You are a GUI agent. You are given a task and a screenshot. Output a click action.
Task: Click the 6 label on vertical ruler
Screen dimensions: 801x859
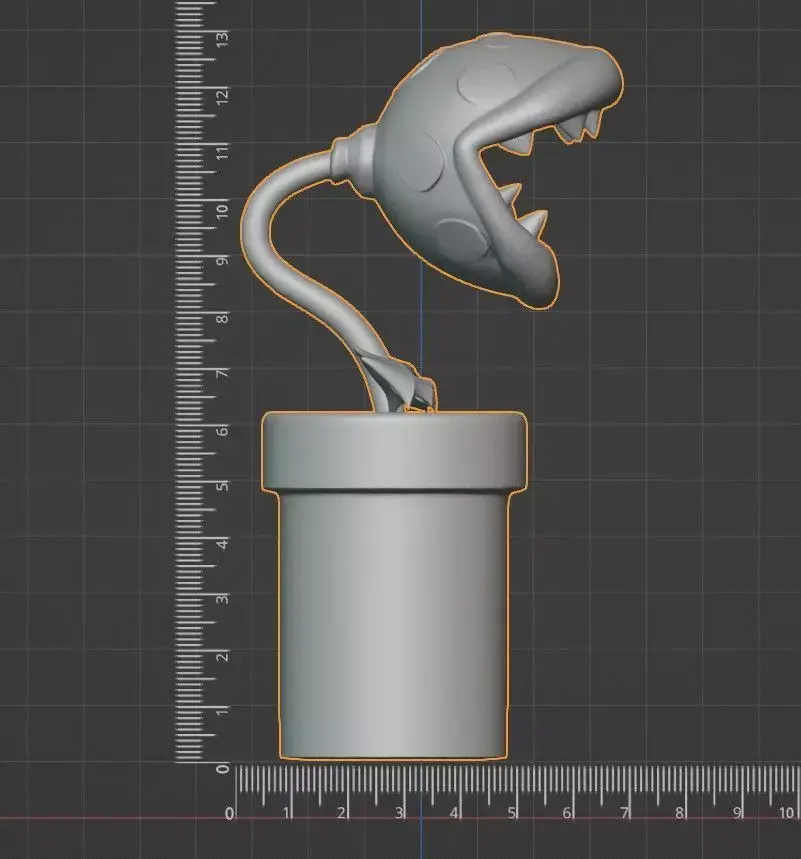pyautogui.click(x=222, y=431)
